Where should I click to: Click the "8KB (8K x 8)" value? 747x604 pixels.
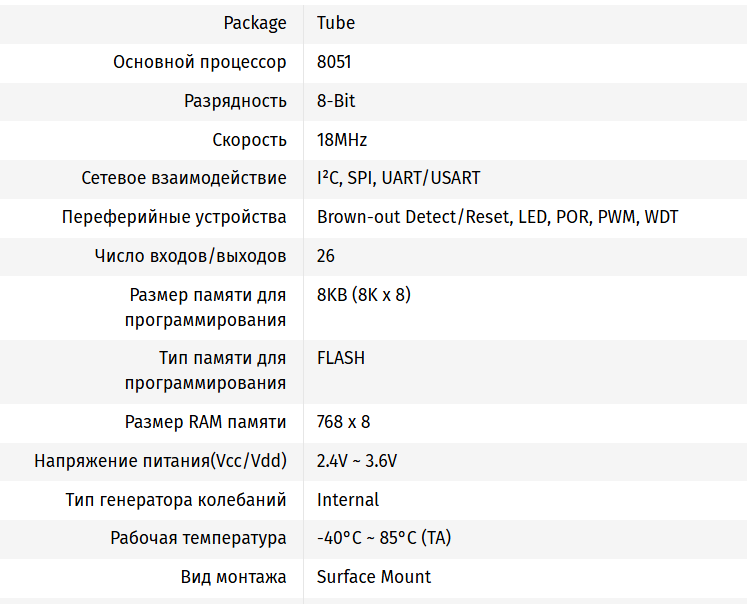coord(364,295)
